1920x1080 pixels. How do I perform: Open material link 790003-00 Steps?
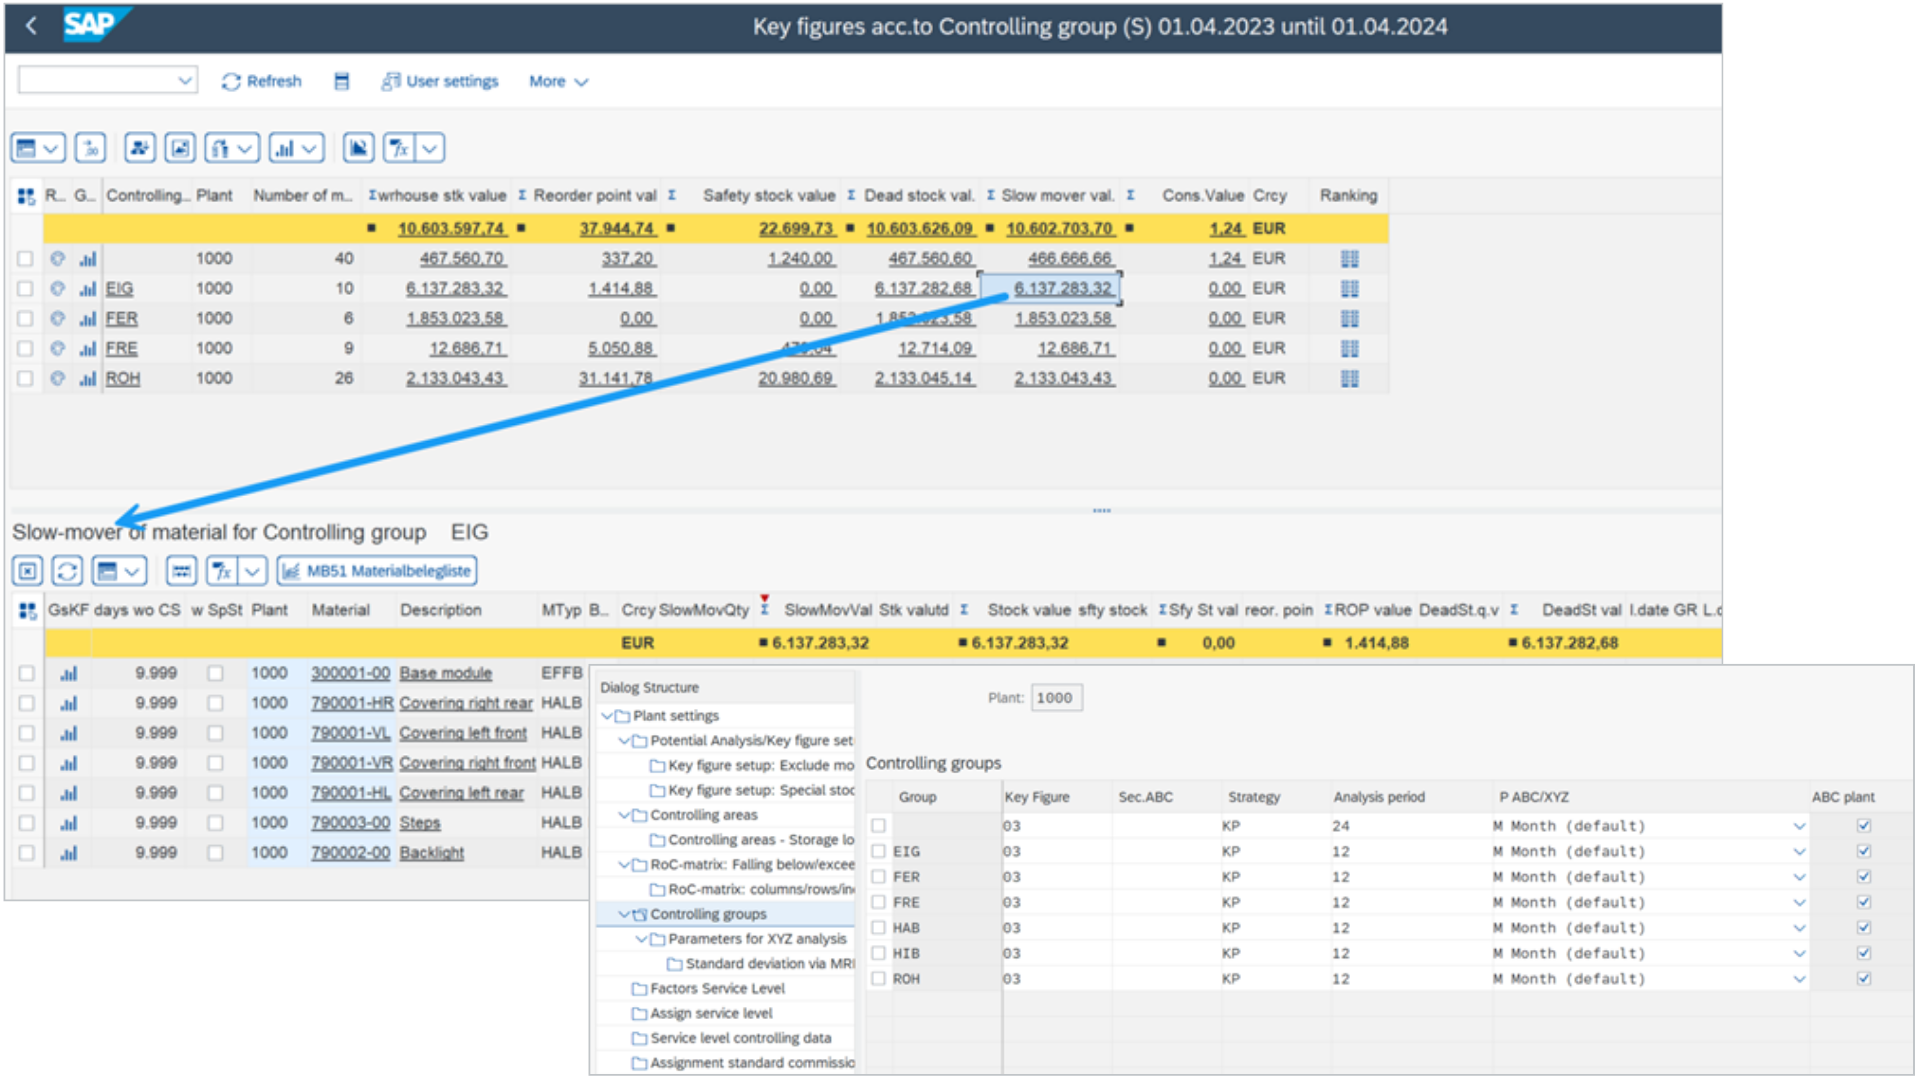[x=350, y=823]
